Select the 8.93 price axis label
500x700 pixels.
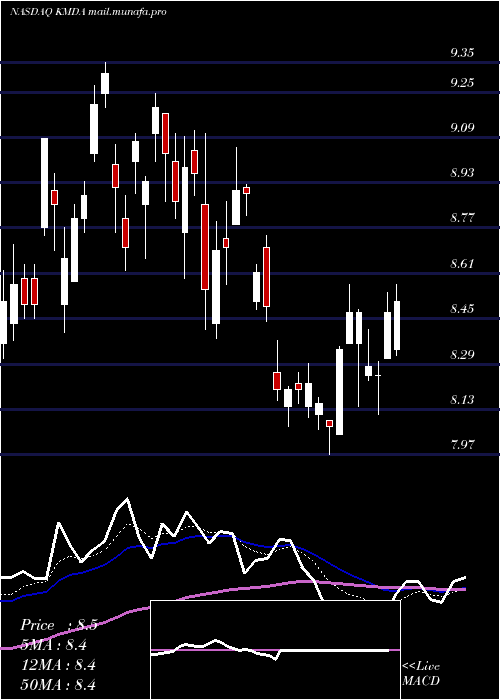pos(462,173)
